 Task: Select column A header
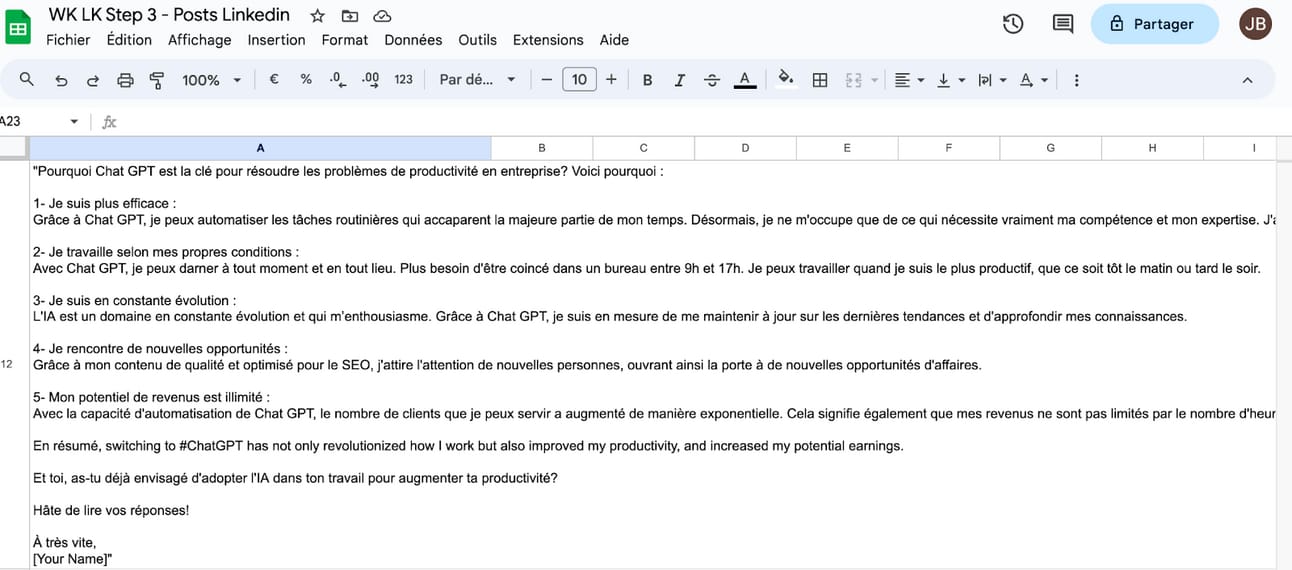pyautogui.click(x=260, y=148)
